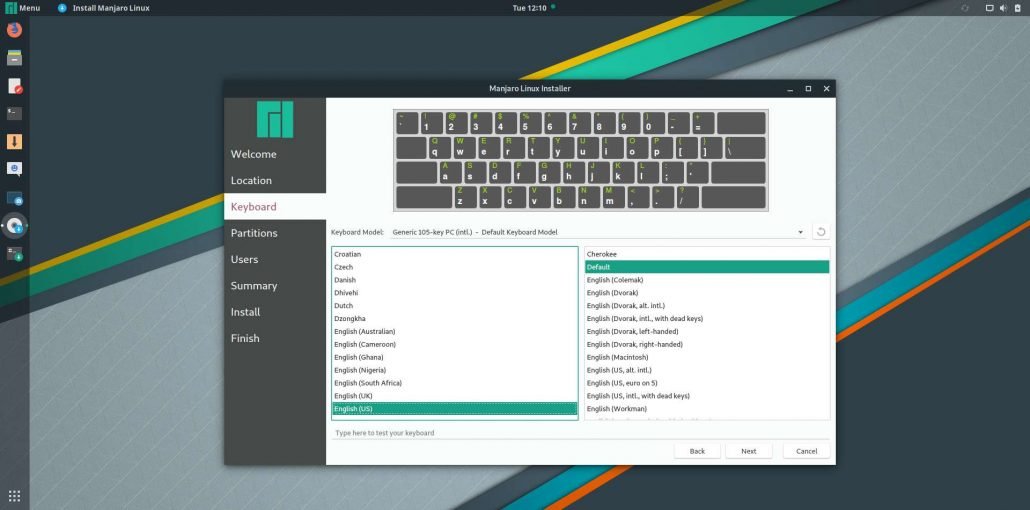
Task: Open the terminal in the dock
Action: (x=14, y=113)
